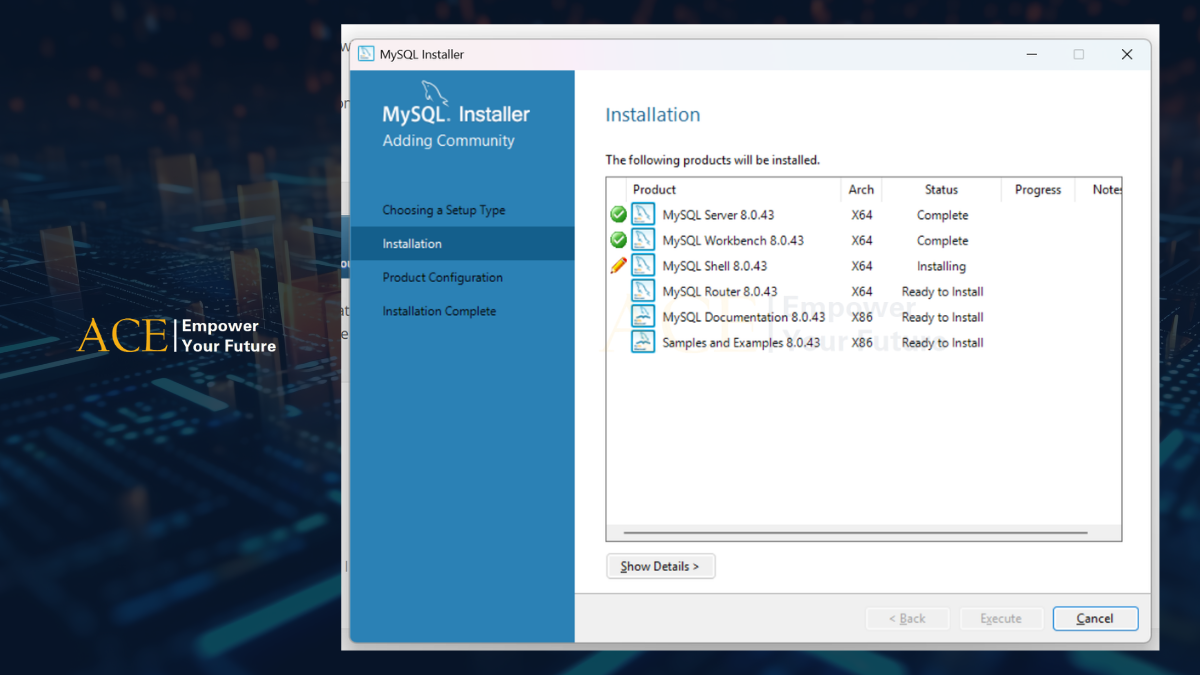Click the pencil installing icon beside MySQL Shell

[x=618, y=266]
